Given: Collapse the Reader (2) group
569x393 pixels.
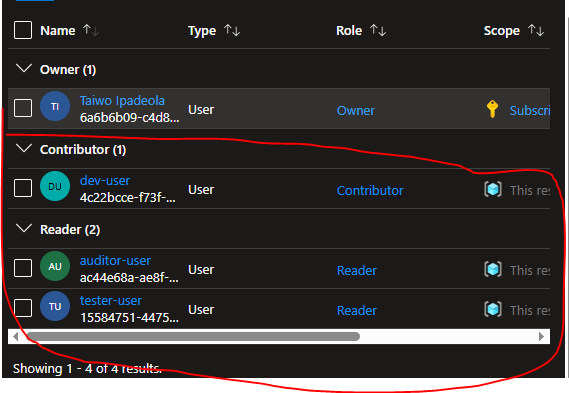Looking at the screenshot, I should tap(24, 228).
